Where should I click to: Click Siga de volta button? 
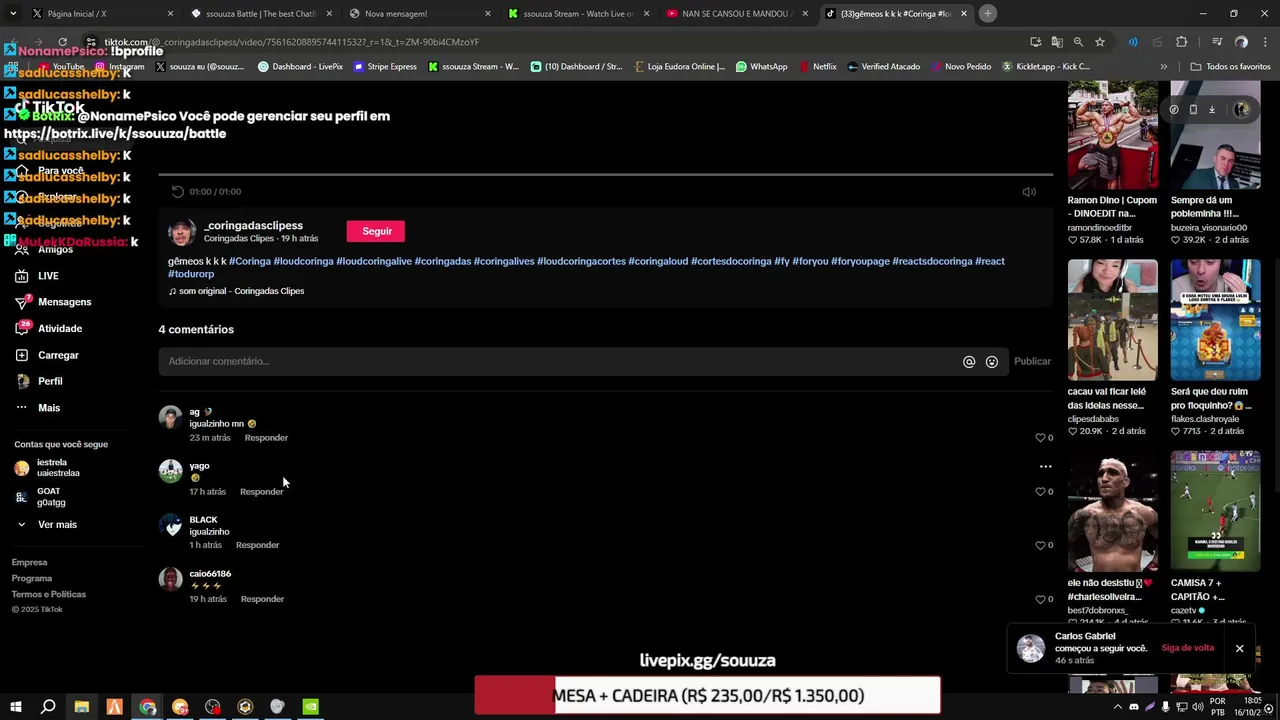[1187, 648]
